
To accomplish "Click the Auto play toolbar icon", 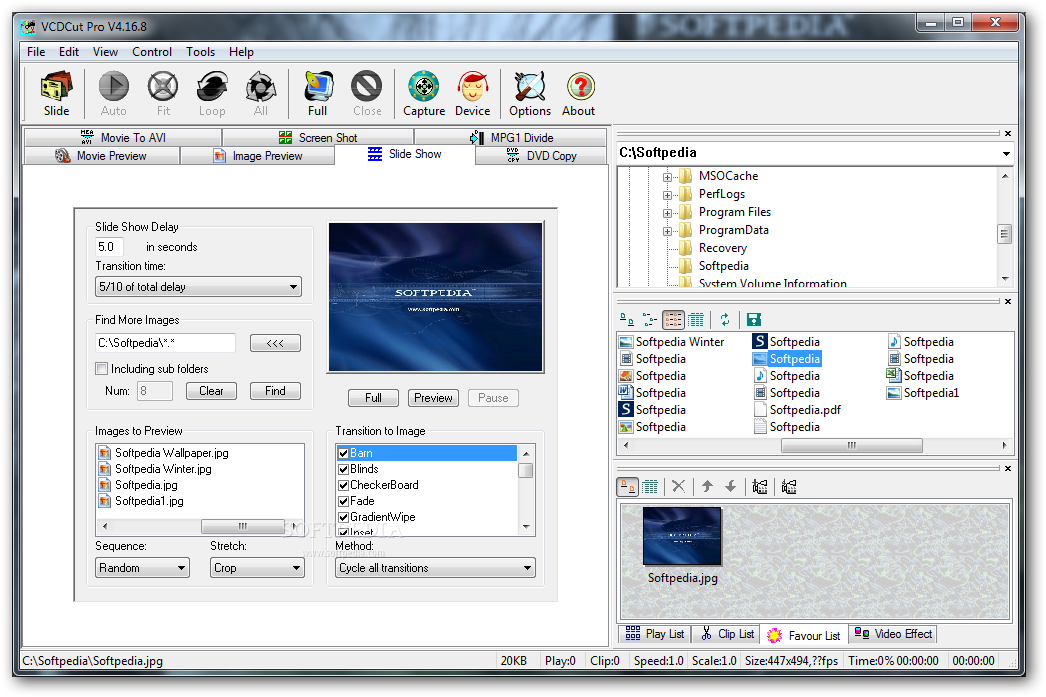I will (x=113, y=94).
